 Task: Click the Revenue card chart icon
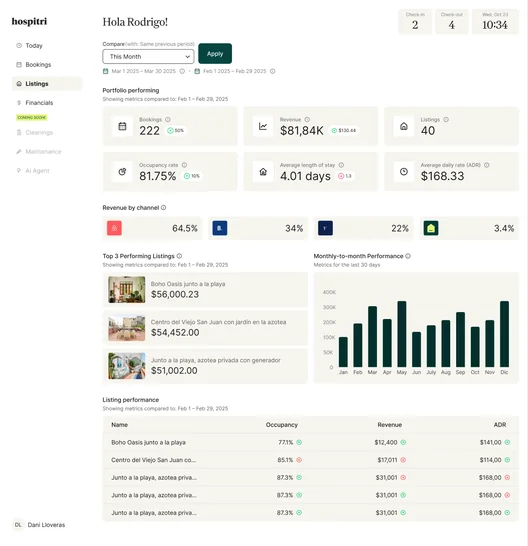pos(263,126)
